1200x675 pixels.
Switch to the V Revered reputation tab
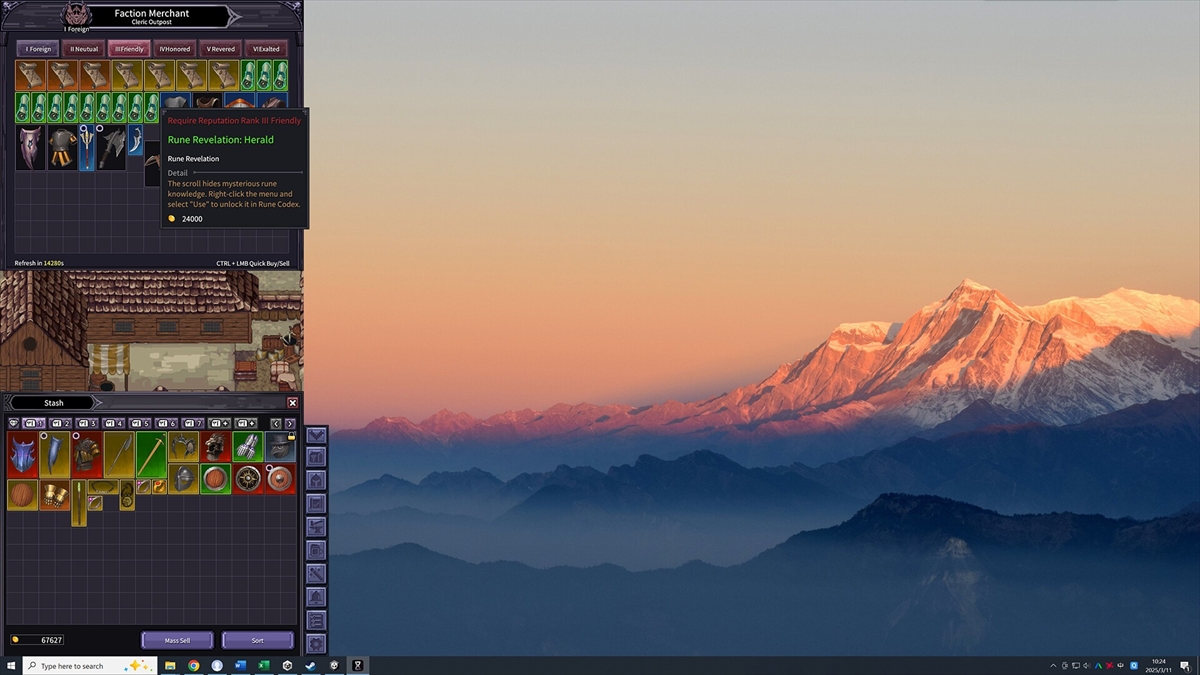tap(220, 49)
